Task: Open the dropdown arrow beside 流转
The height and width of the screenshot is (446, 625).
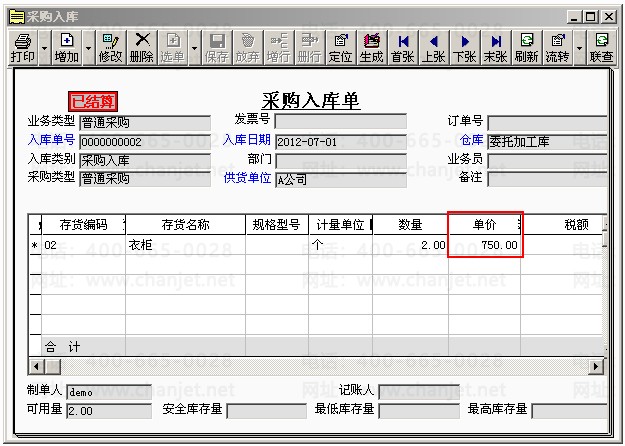Action: [580, 48]
